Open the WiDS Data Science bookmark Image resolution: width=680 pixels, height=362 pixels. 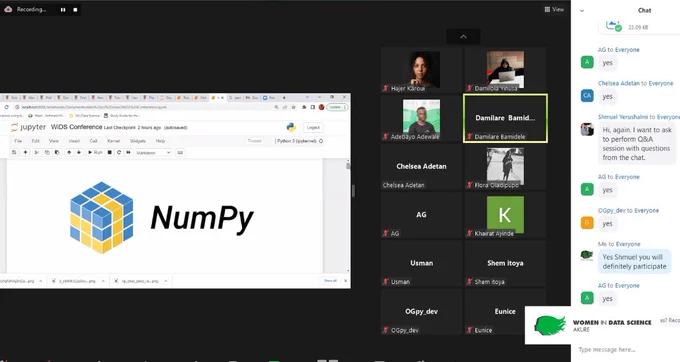coord(85,116)
